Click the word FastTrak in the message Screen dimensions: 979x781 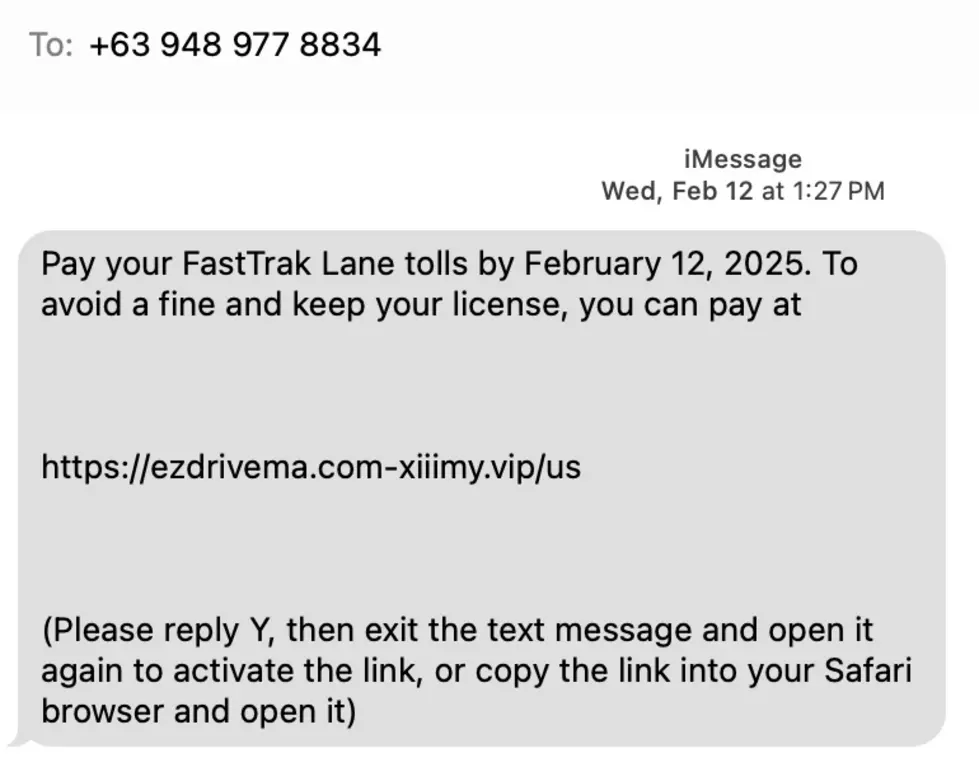[246, 263]
